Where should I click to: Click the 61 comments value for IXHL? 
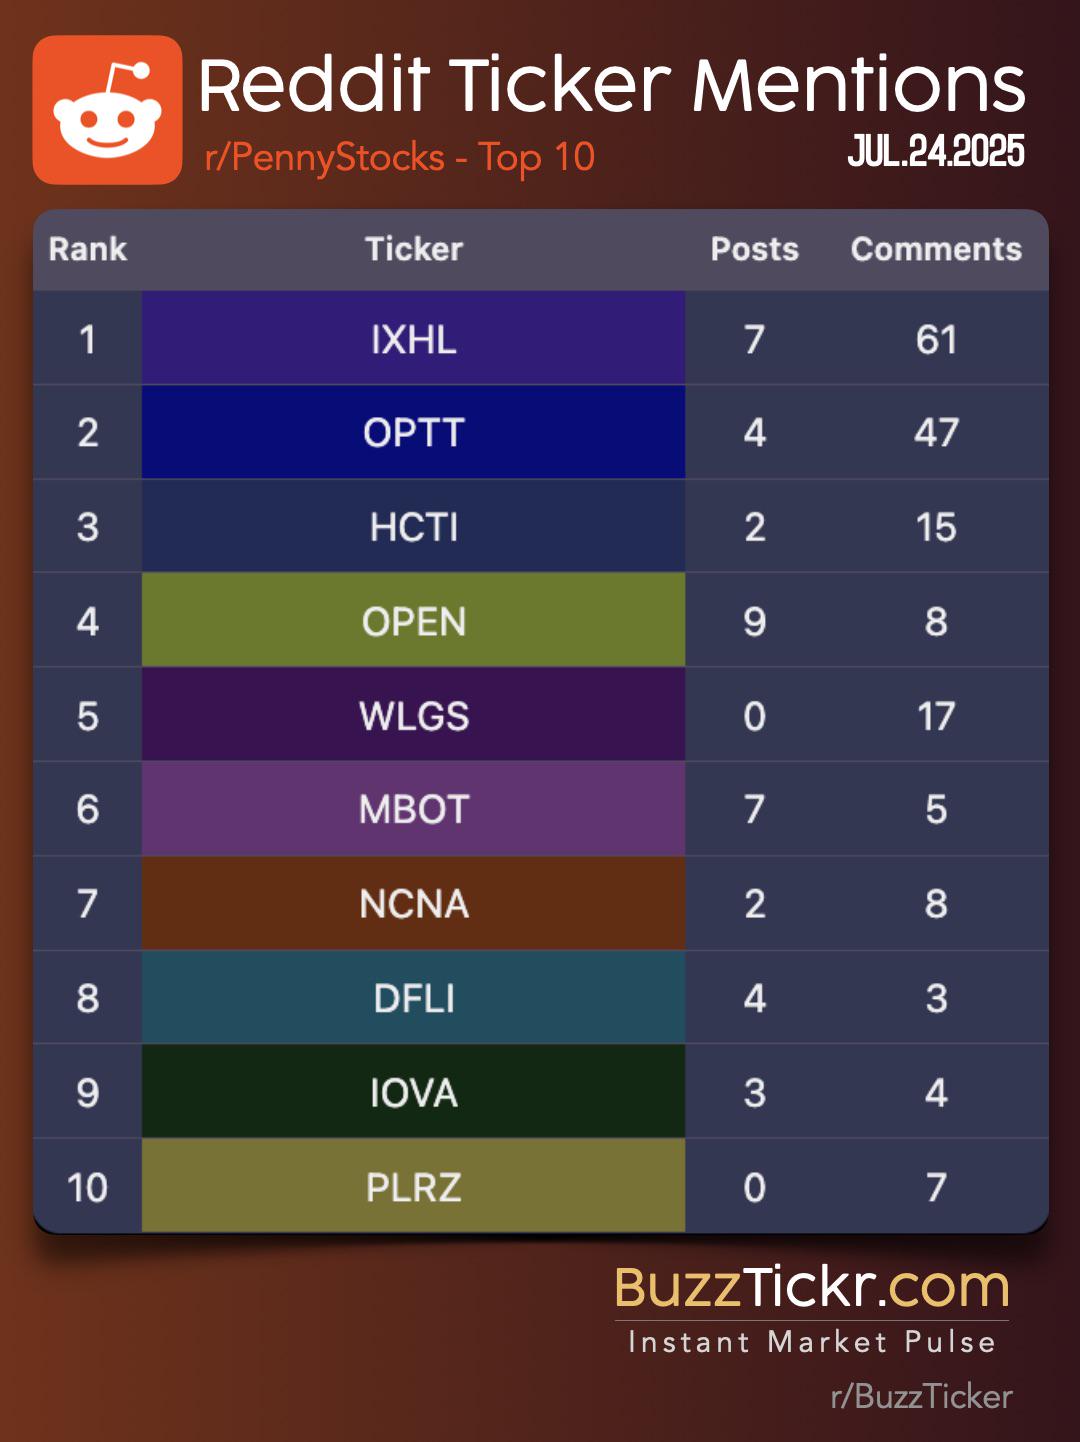pos(936,339)
